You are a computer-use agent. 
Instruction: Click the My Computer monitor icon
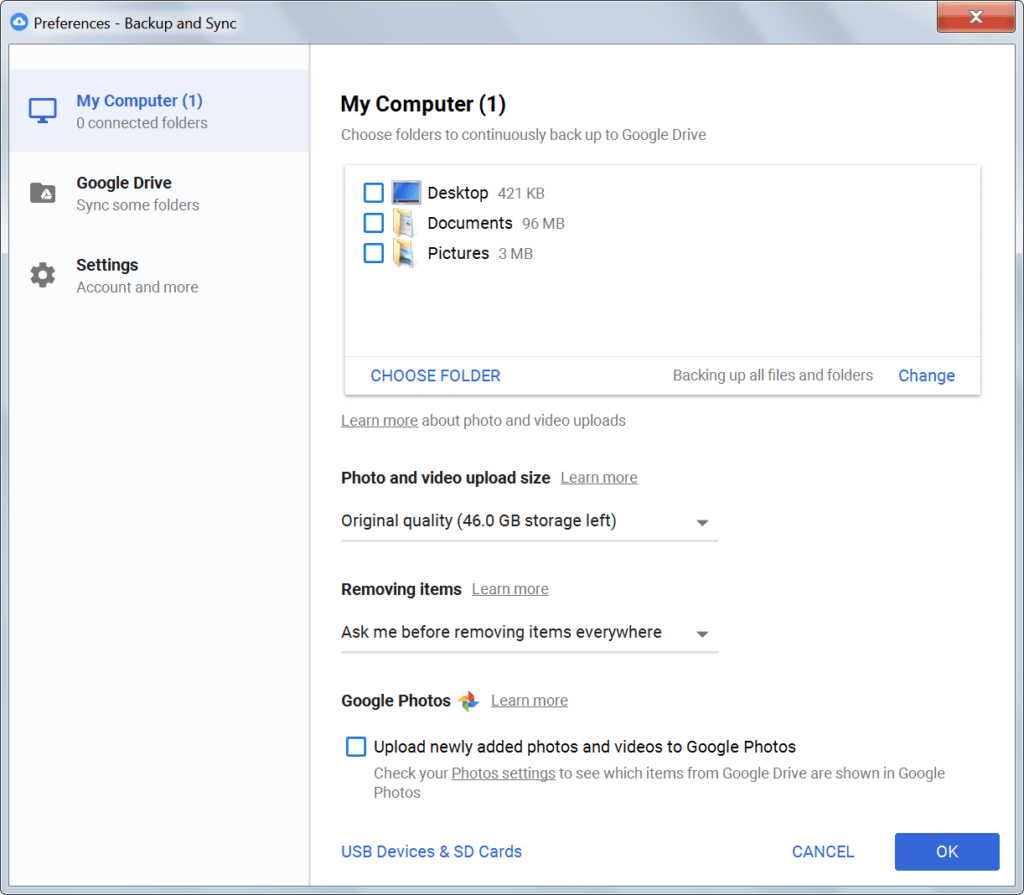pyautogui.click(x=42, y=110)
